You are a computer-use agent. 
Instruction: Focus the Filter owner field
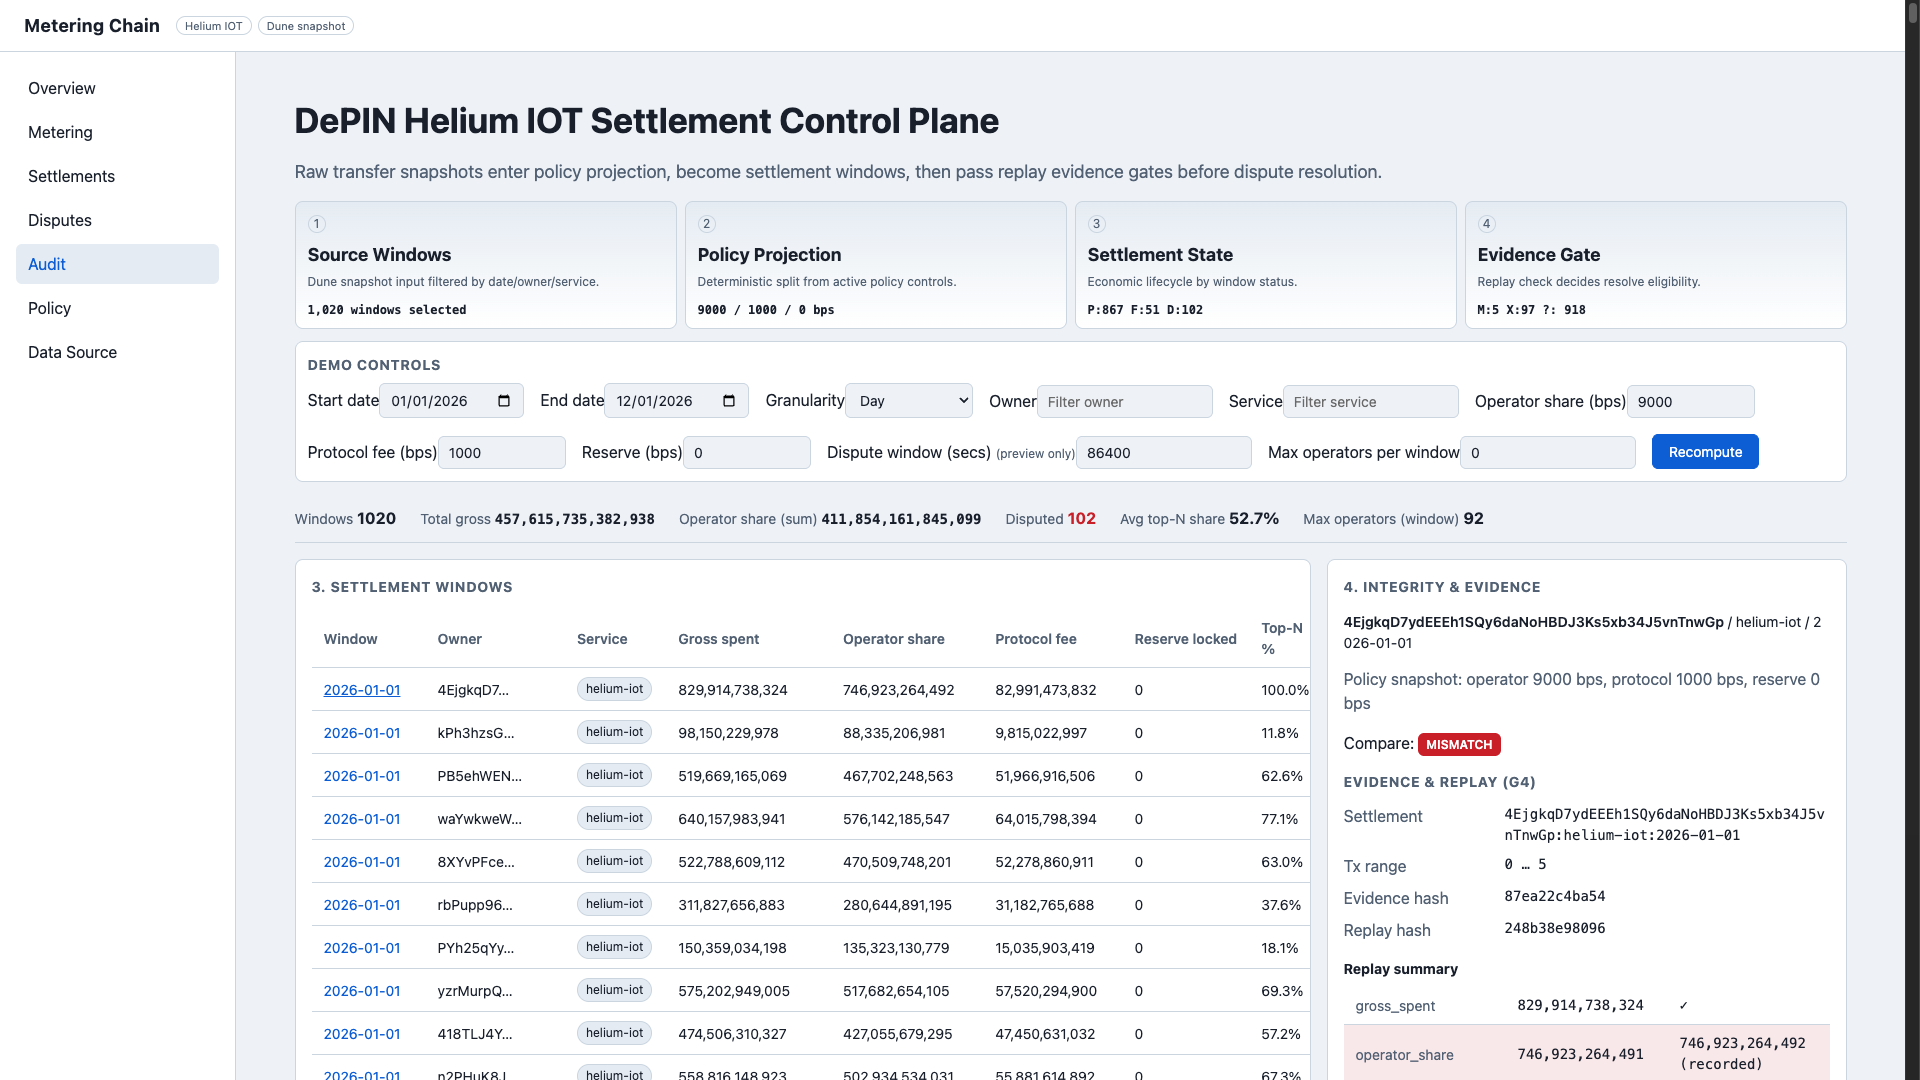pos(1124,401)
